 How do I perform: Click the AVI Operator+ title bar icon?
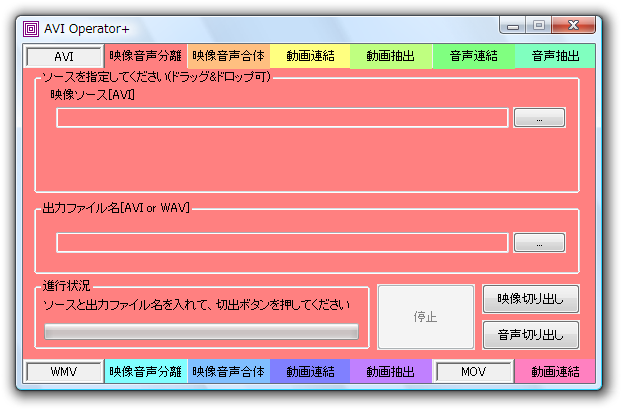click(x=31, y=29)
